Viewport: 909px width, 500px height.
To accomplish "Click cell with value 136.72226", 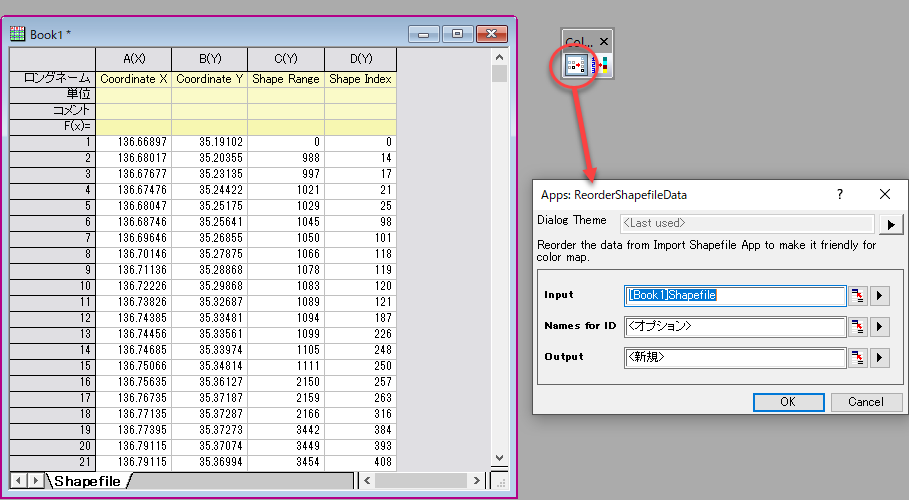I will coord(134,286).
